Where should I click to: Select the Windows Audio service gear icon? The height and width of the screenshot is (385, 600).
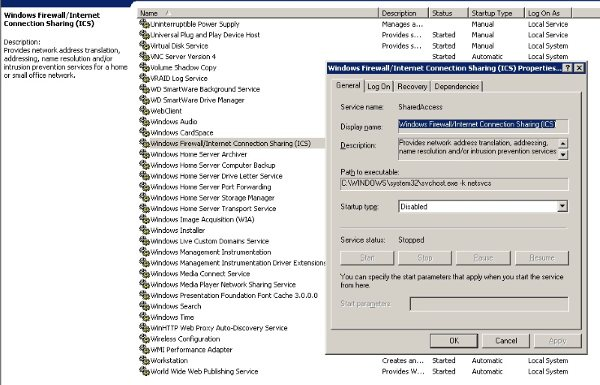[144, 121]
